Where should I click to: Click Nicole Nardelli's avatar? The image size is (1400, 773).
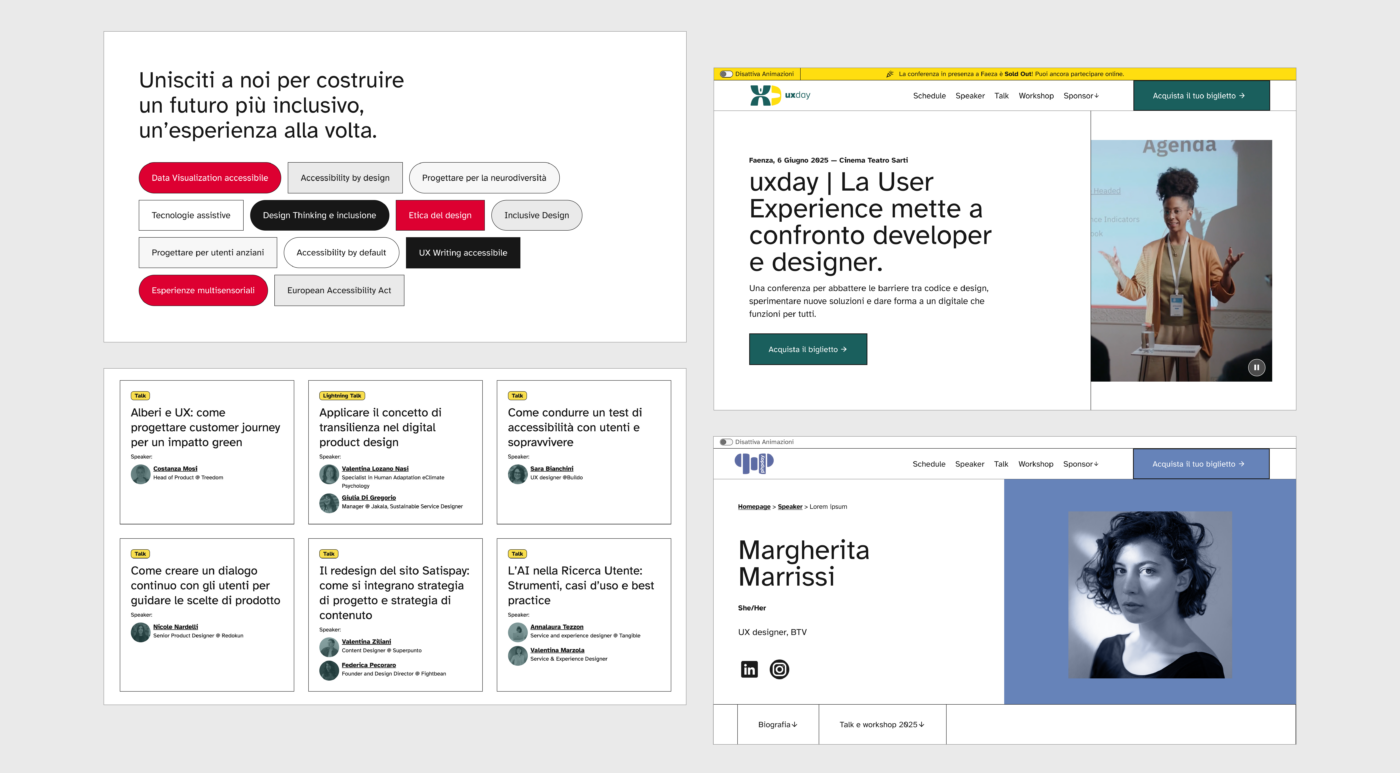pos(140,632)
